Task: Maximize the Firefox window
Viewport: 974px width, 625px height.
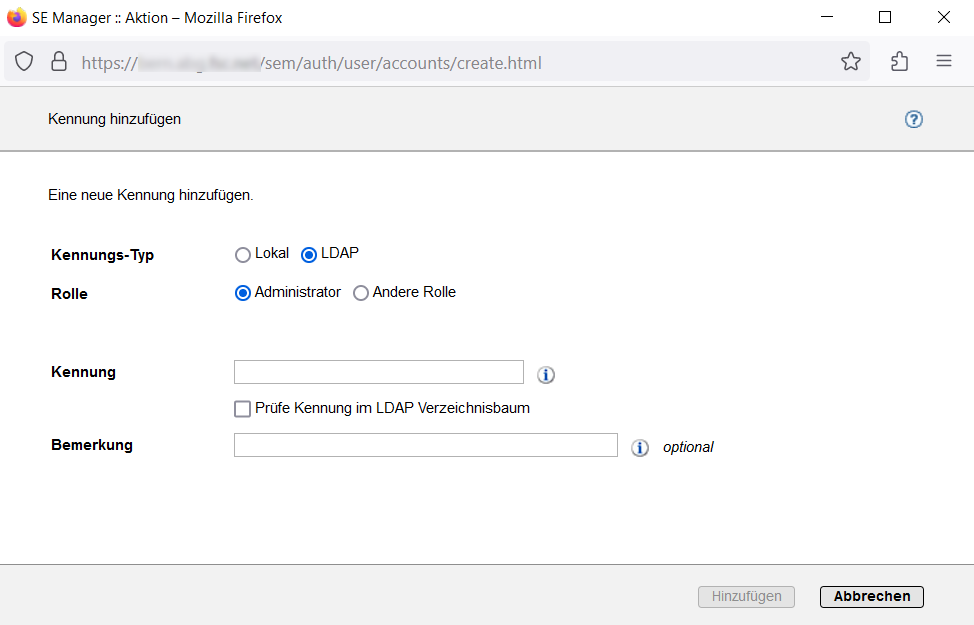Action: [x=884, y=17]
